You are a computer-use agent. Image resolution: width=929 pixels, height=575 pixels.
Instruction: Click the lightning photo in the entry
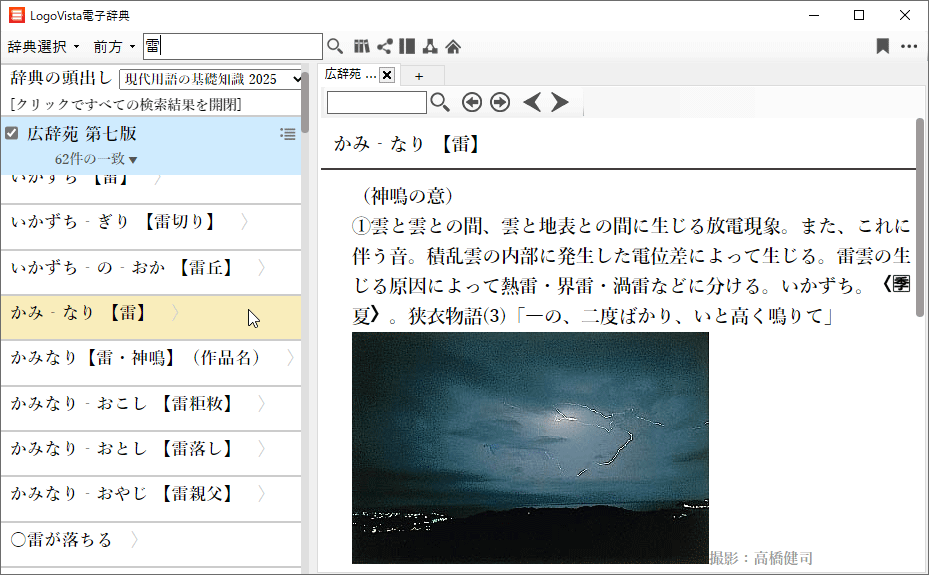tap(530, 447)
